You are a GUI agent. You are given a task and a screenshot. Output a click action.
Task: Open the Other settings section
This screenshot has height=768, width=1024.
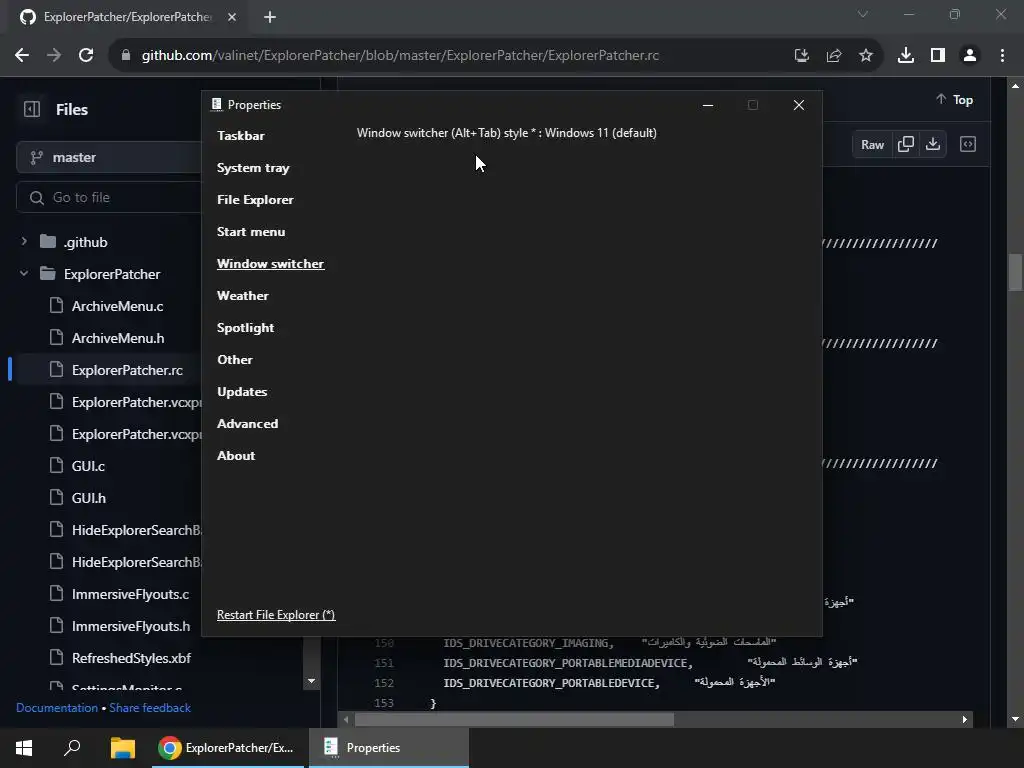234,360
